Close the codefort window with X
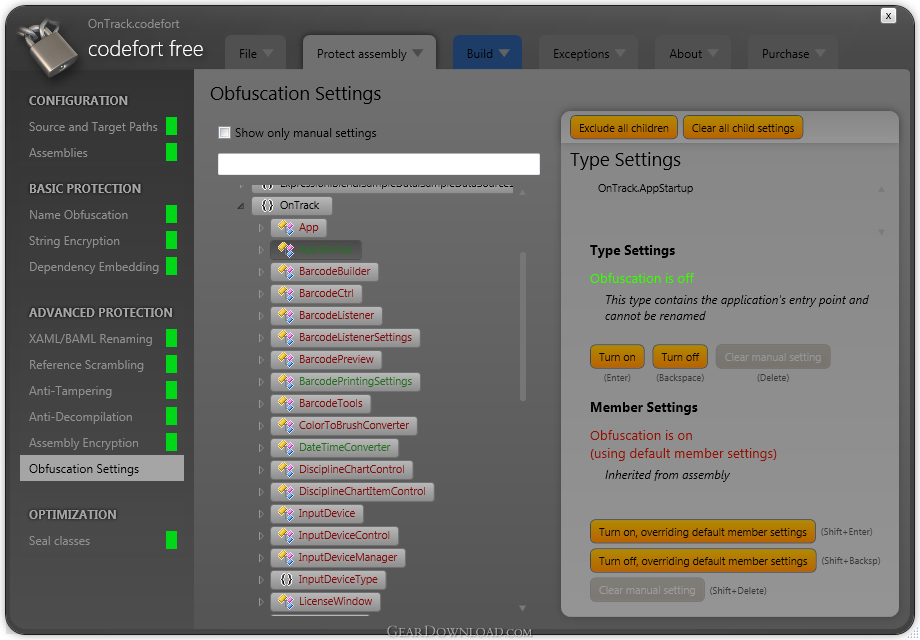 (888, 15)
